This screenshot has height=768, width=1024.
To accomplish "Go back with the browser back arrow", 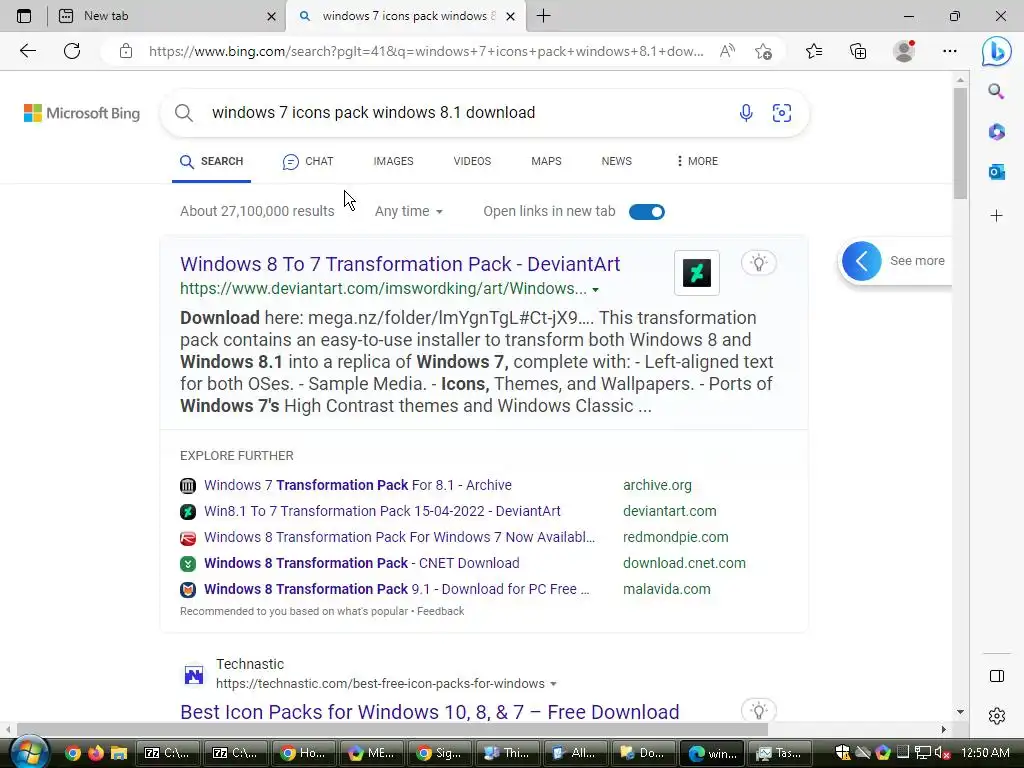I will tap(28, 51).
